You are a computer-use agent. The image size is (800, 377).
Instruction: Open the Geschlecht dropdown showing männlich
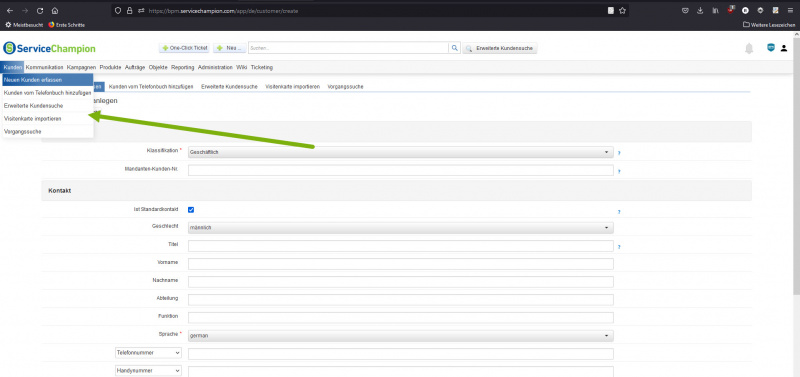point(401,228)
